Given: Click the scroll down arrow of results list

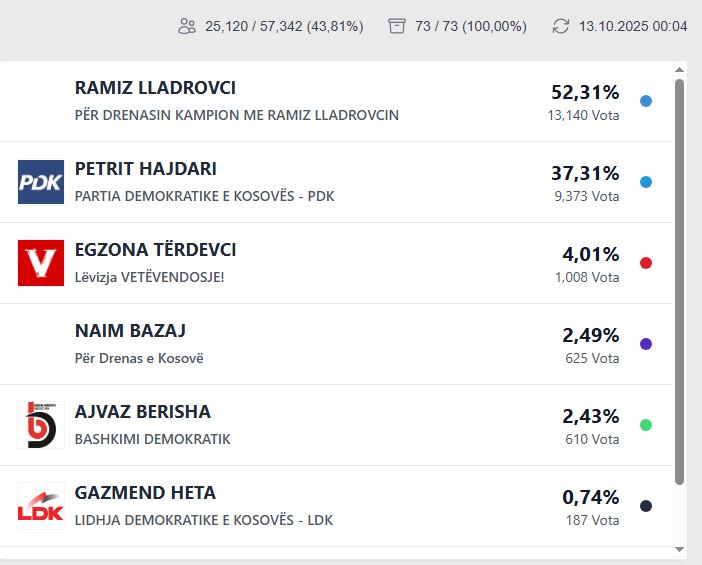Looking at the screenshot, I should pyautogui.click(x=680, y=549).
